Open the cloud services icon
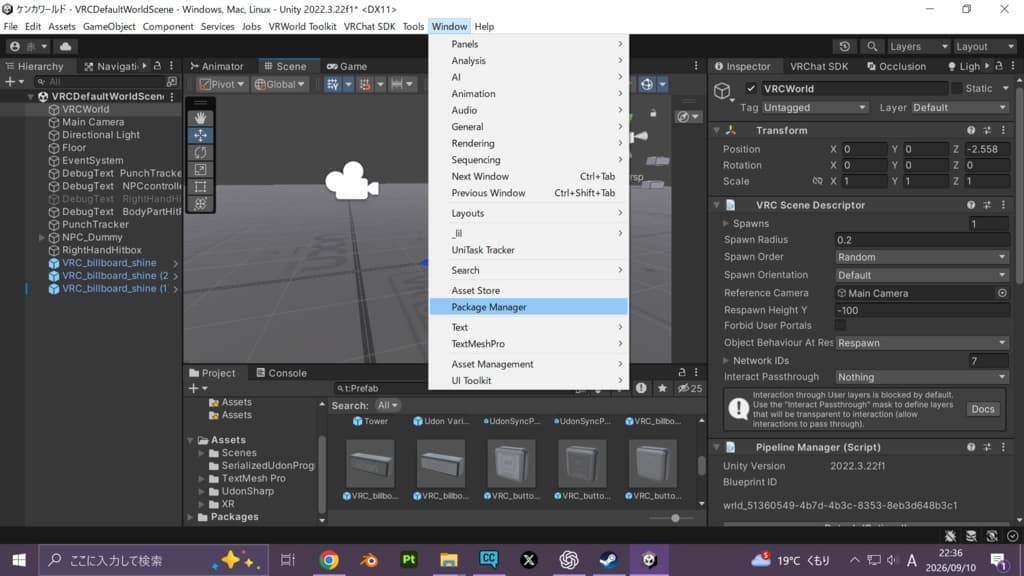The width and height of the screenshot is (1024, 576). coord(65,46)
